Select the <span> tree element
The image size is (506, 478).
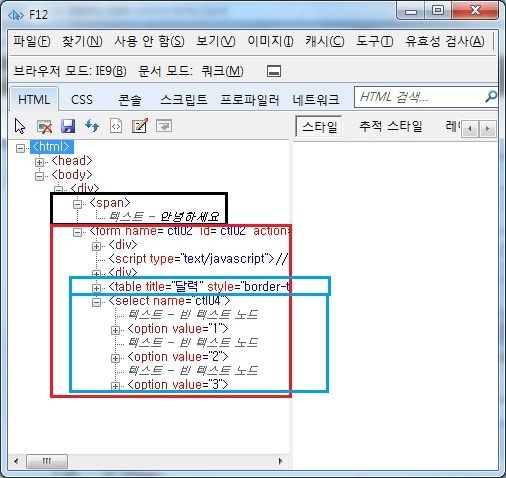[110, 203]
